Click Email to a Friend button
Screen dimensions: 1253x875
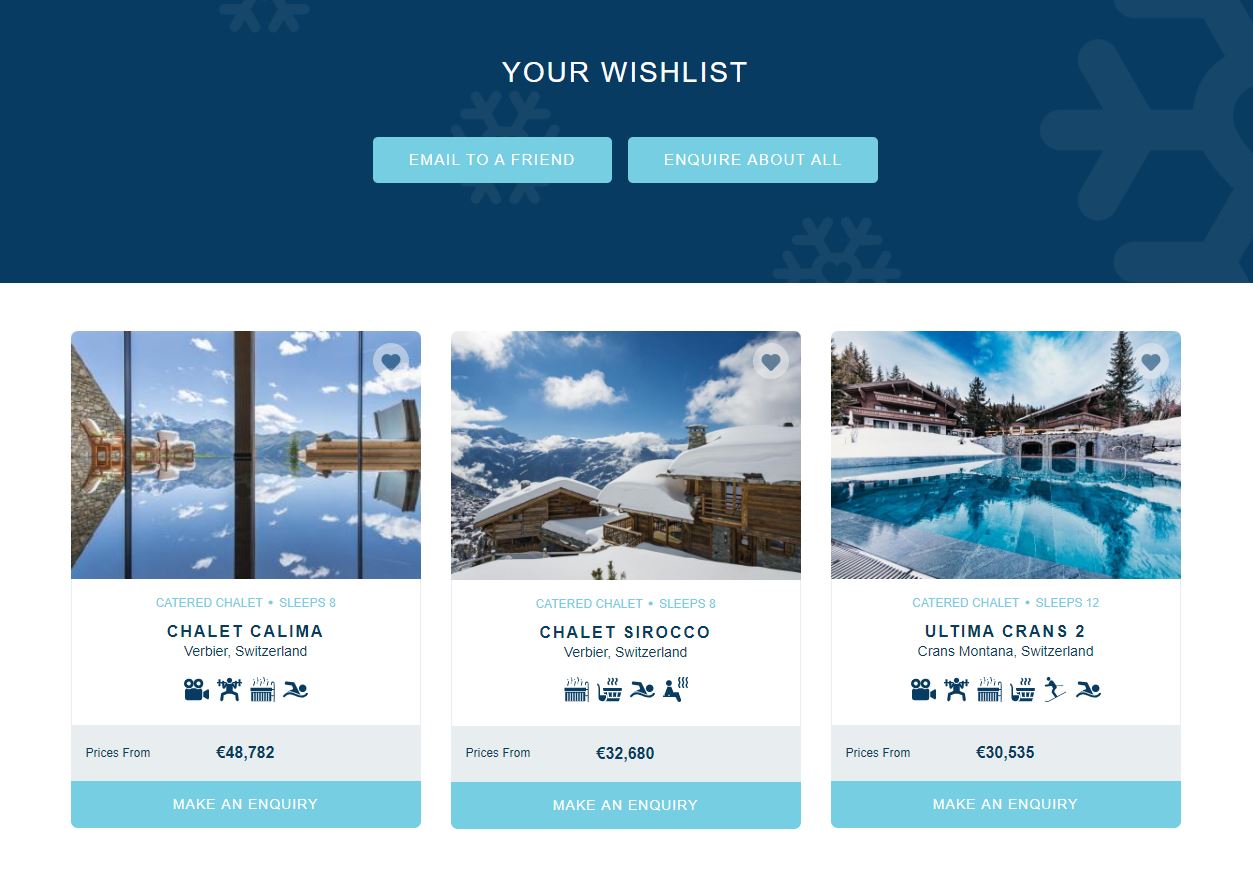[x=492, y=160]
